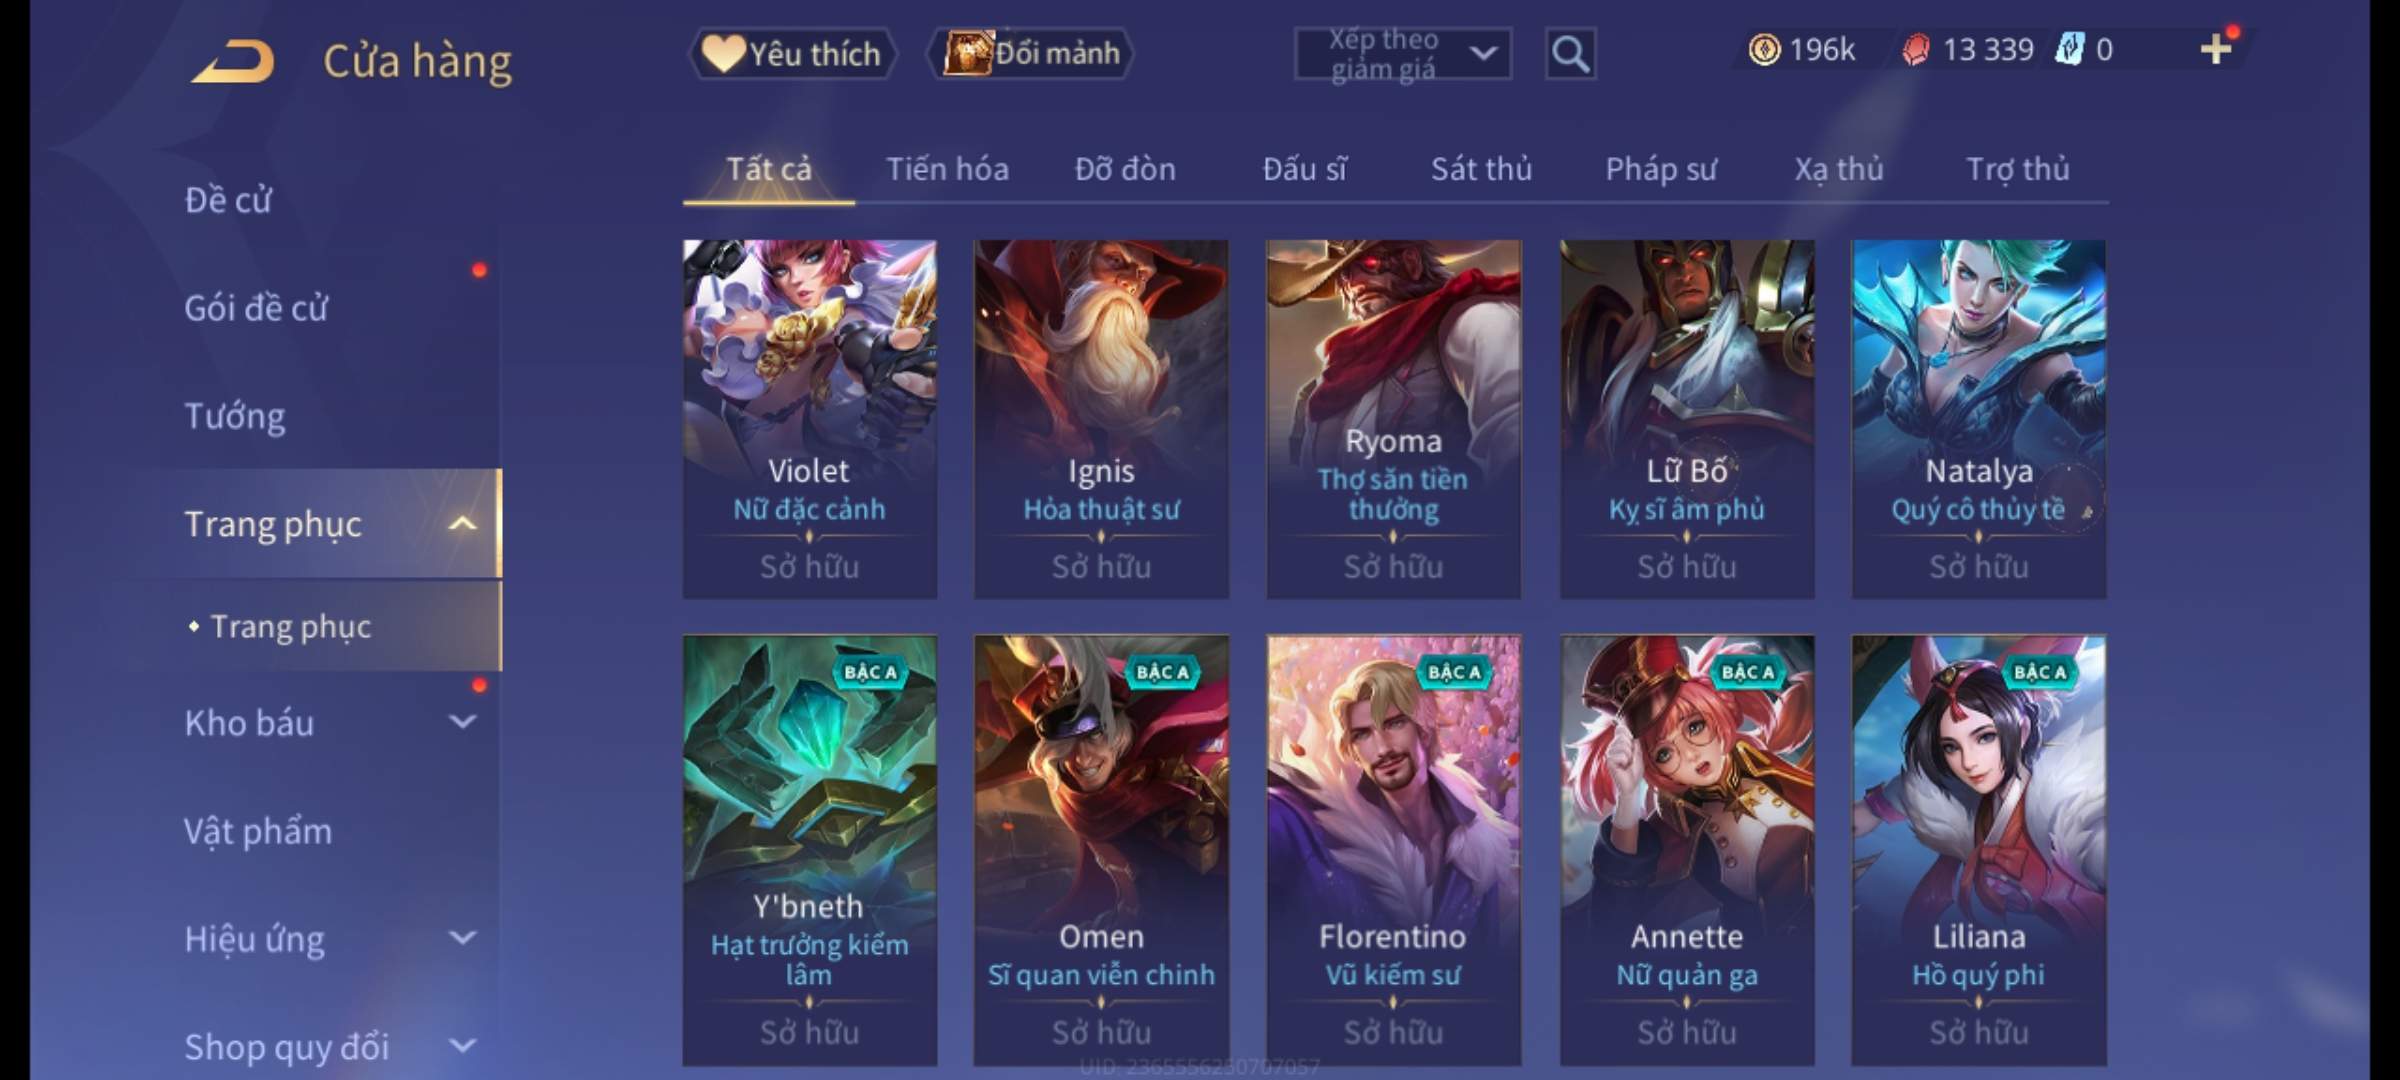
Task: Select the Tiến hóa tab
Action: [x=947, y=169]
